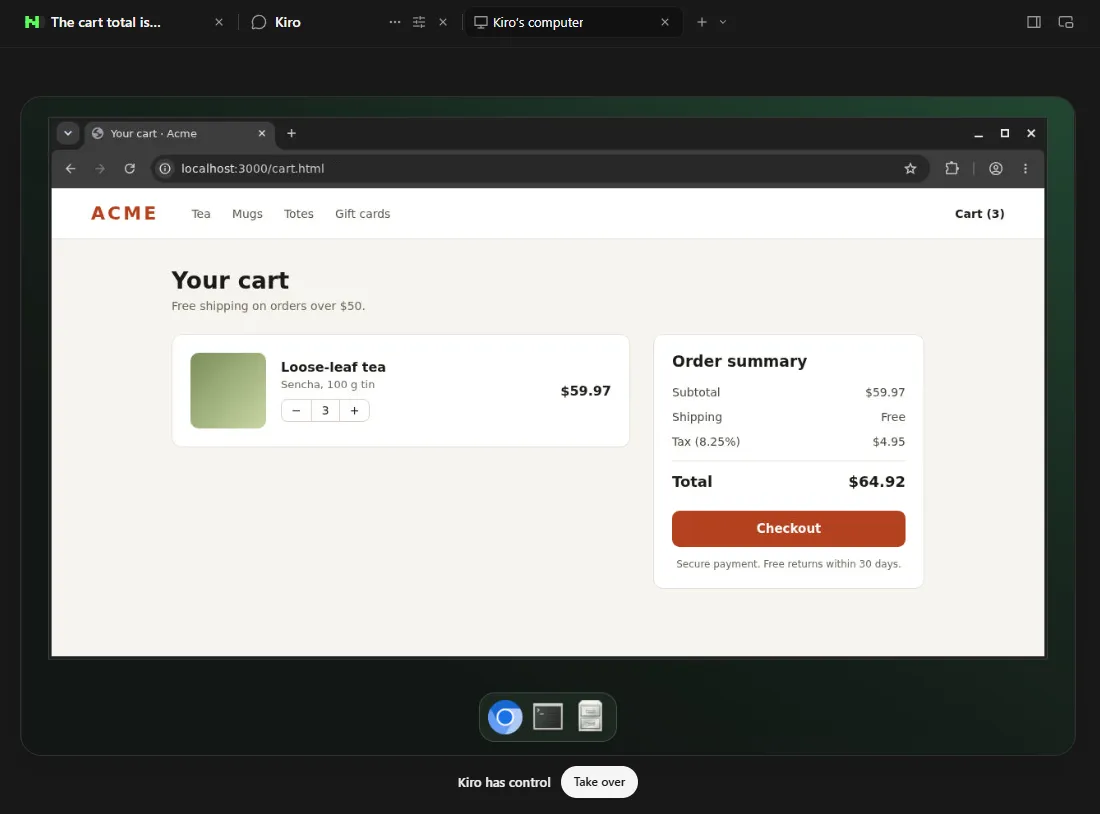The height and width of the screenshot is (814, 1100).
Task: Open the browser three-dot menu
Action: (1025, 168)
